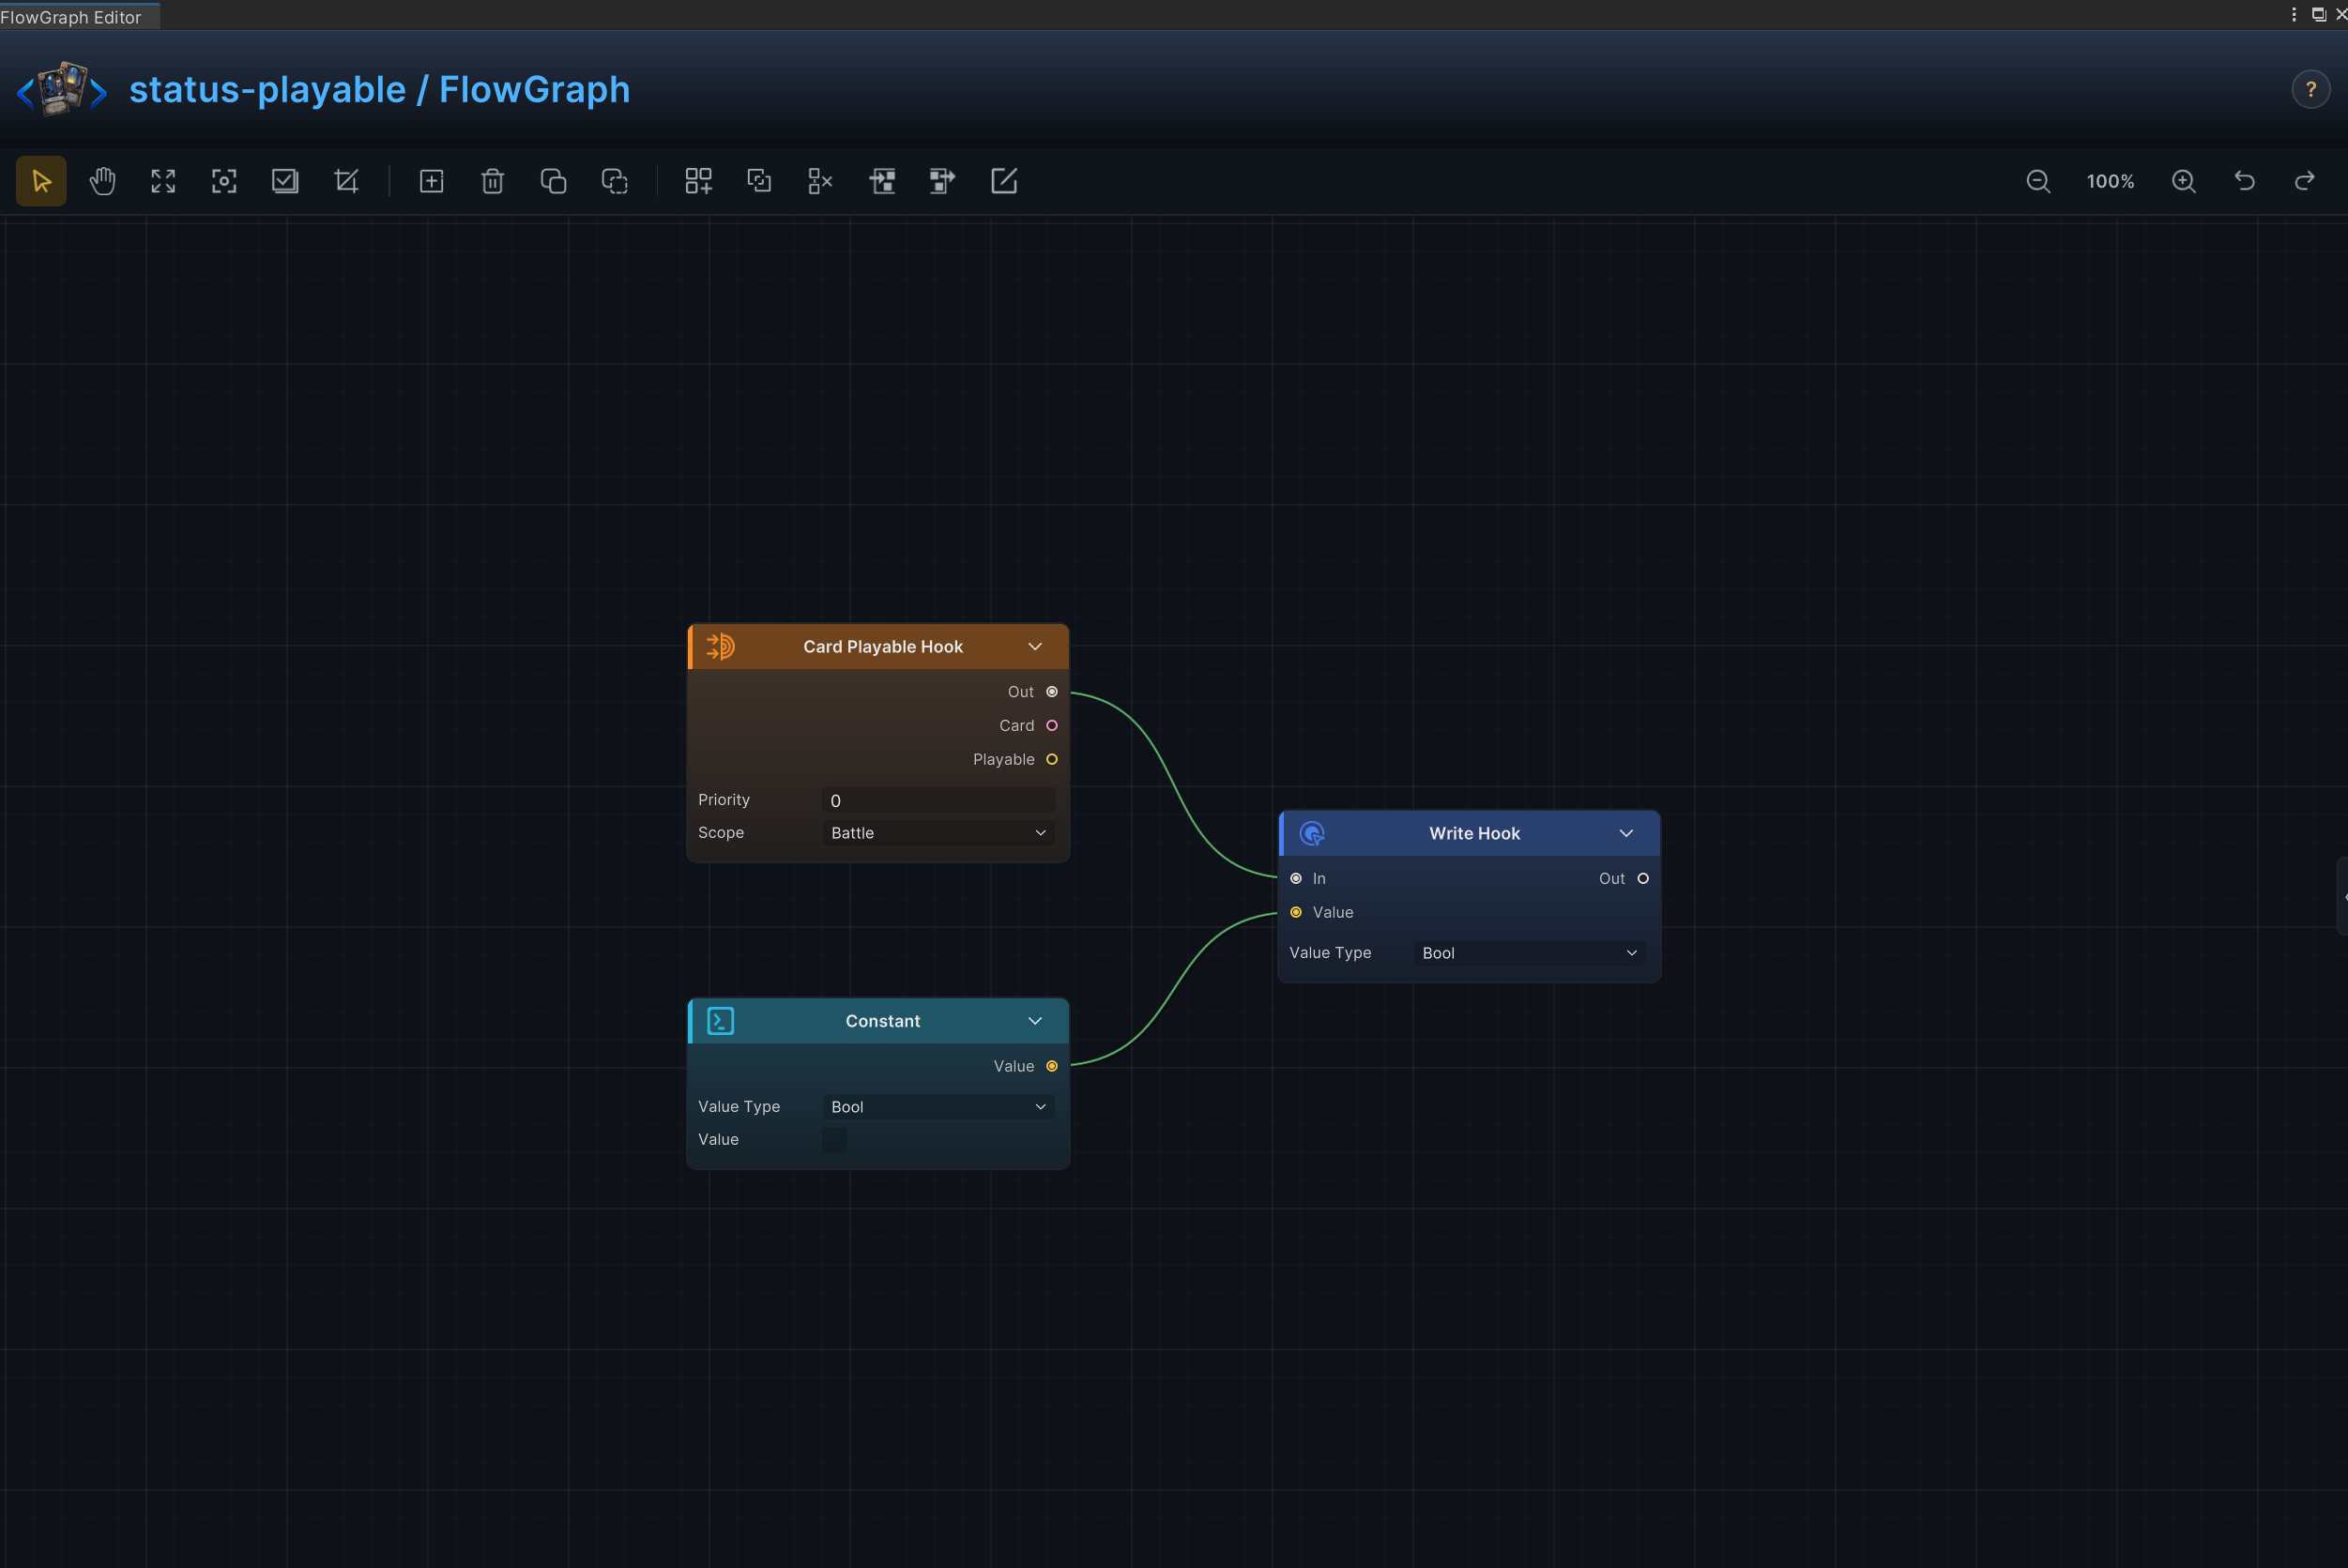Collapse the Write Hook node chevron
This screenshot has height=1568, width=2348.
(1626, 833)
